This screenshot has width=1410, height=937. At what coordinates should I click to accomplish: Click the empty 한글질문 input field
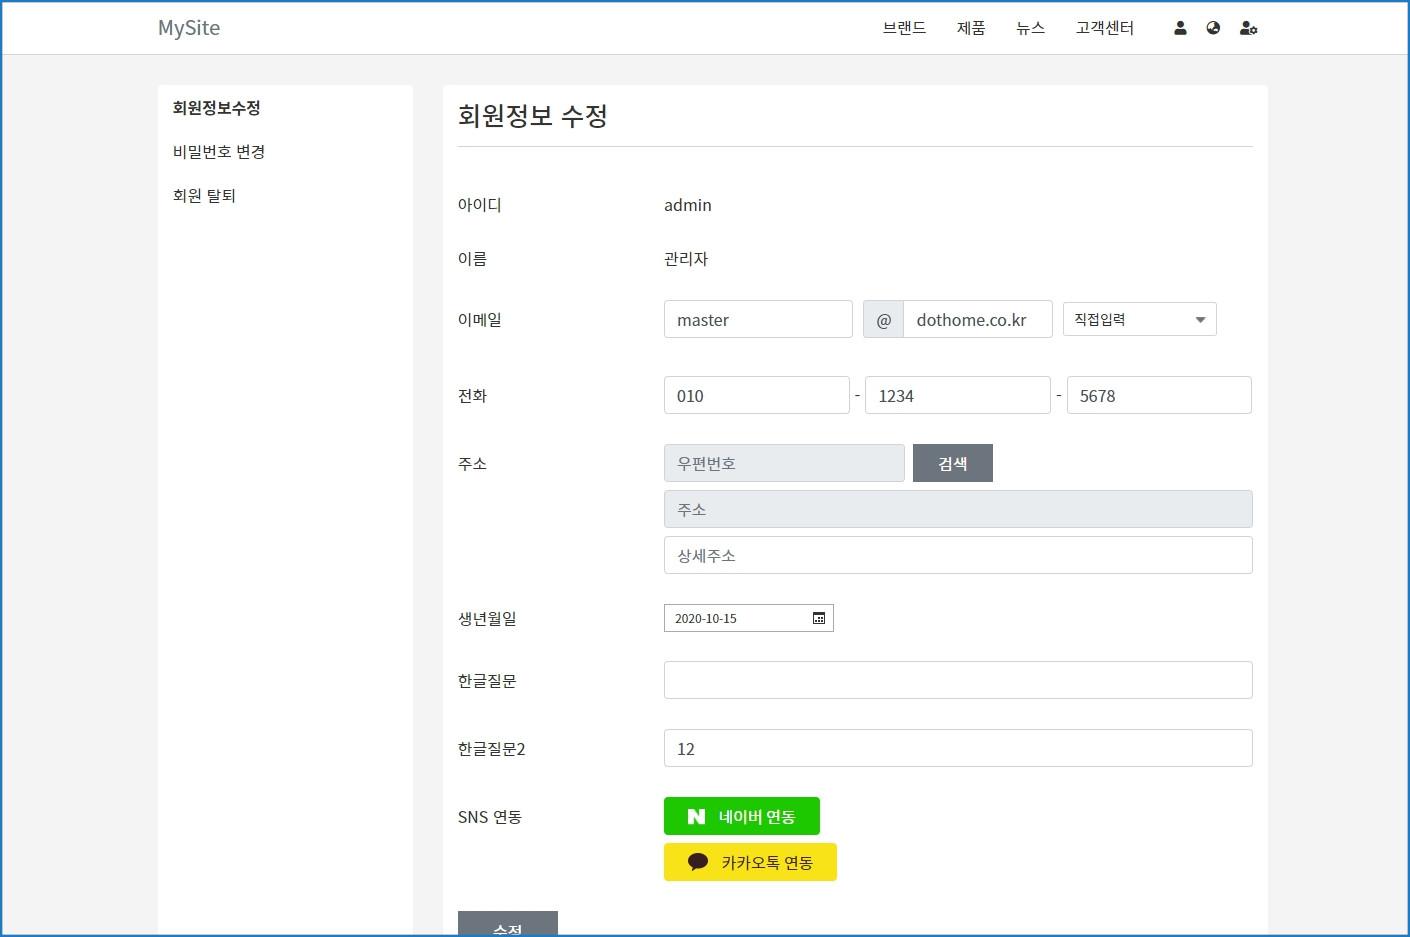pos(957,680)
